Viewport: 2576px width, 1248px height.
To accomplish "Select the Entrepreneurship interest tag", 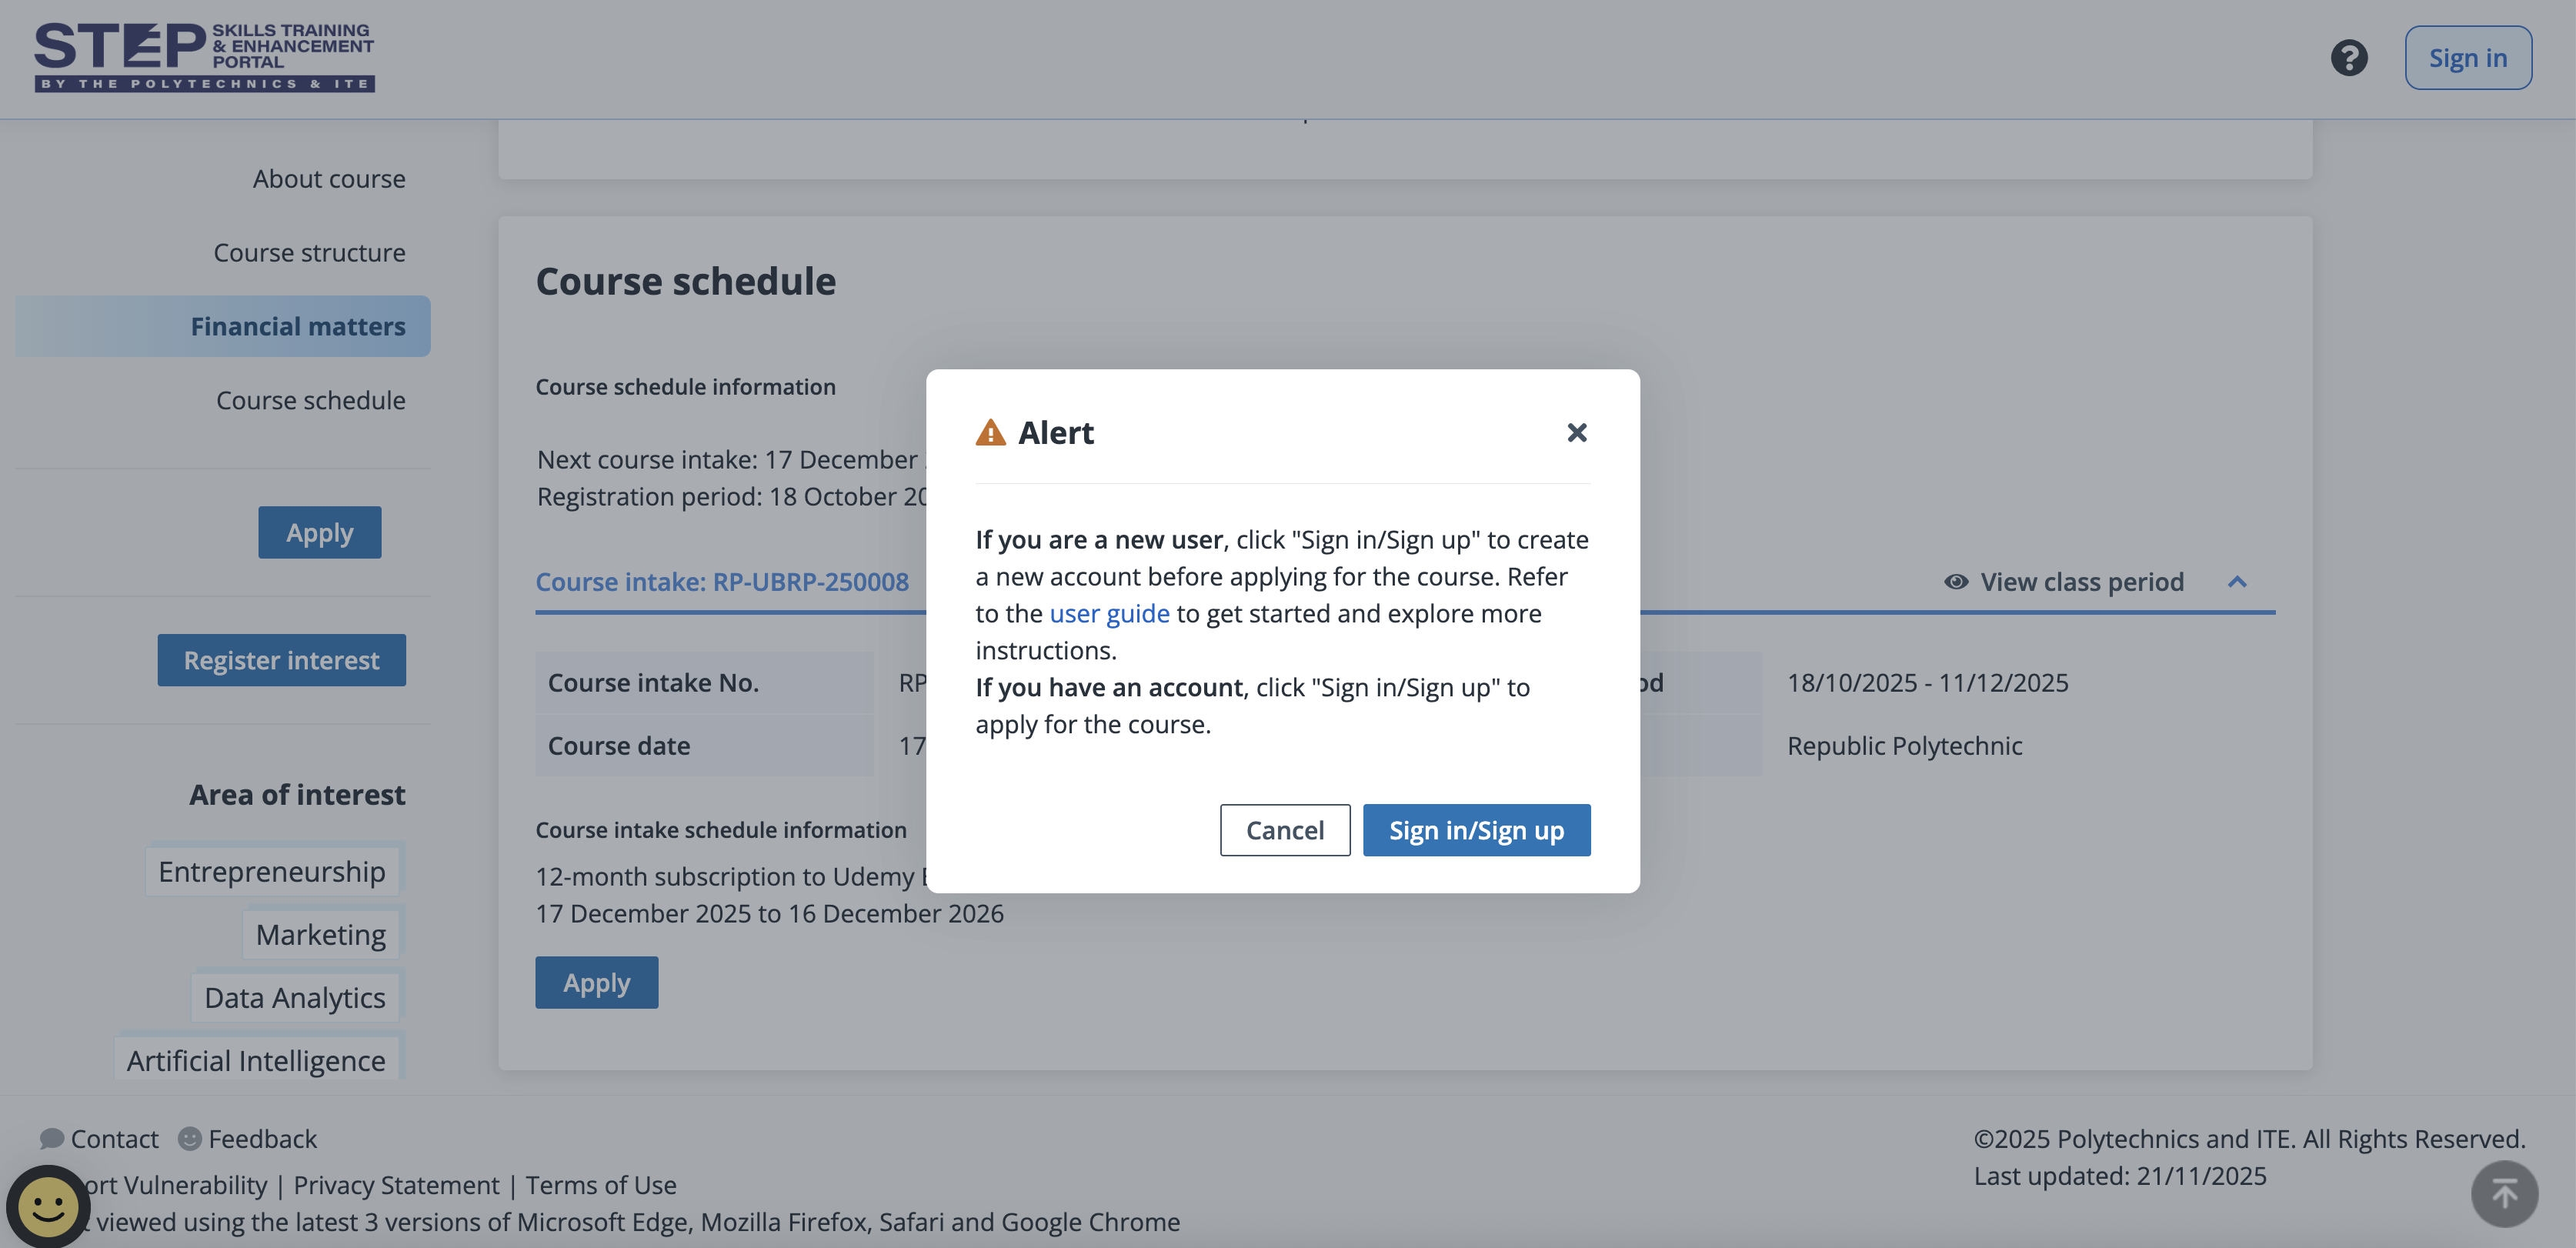I will pos(272,872).
